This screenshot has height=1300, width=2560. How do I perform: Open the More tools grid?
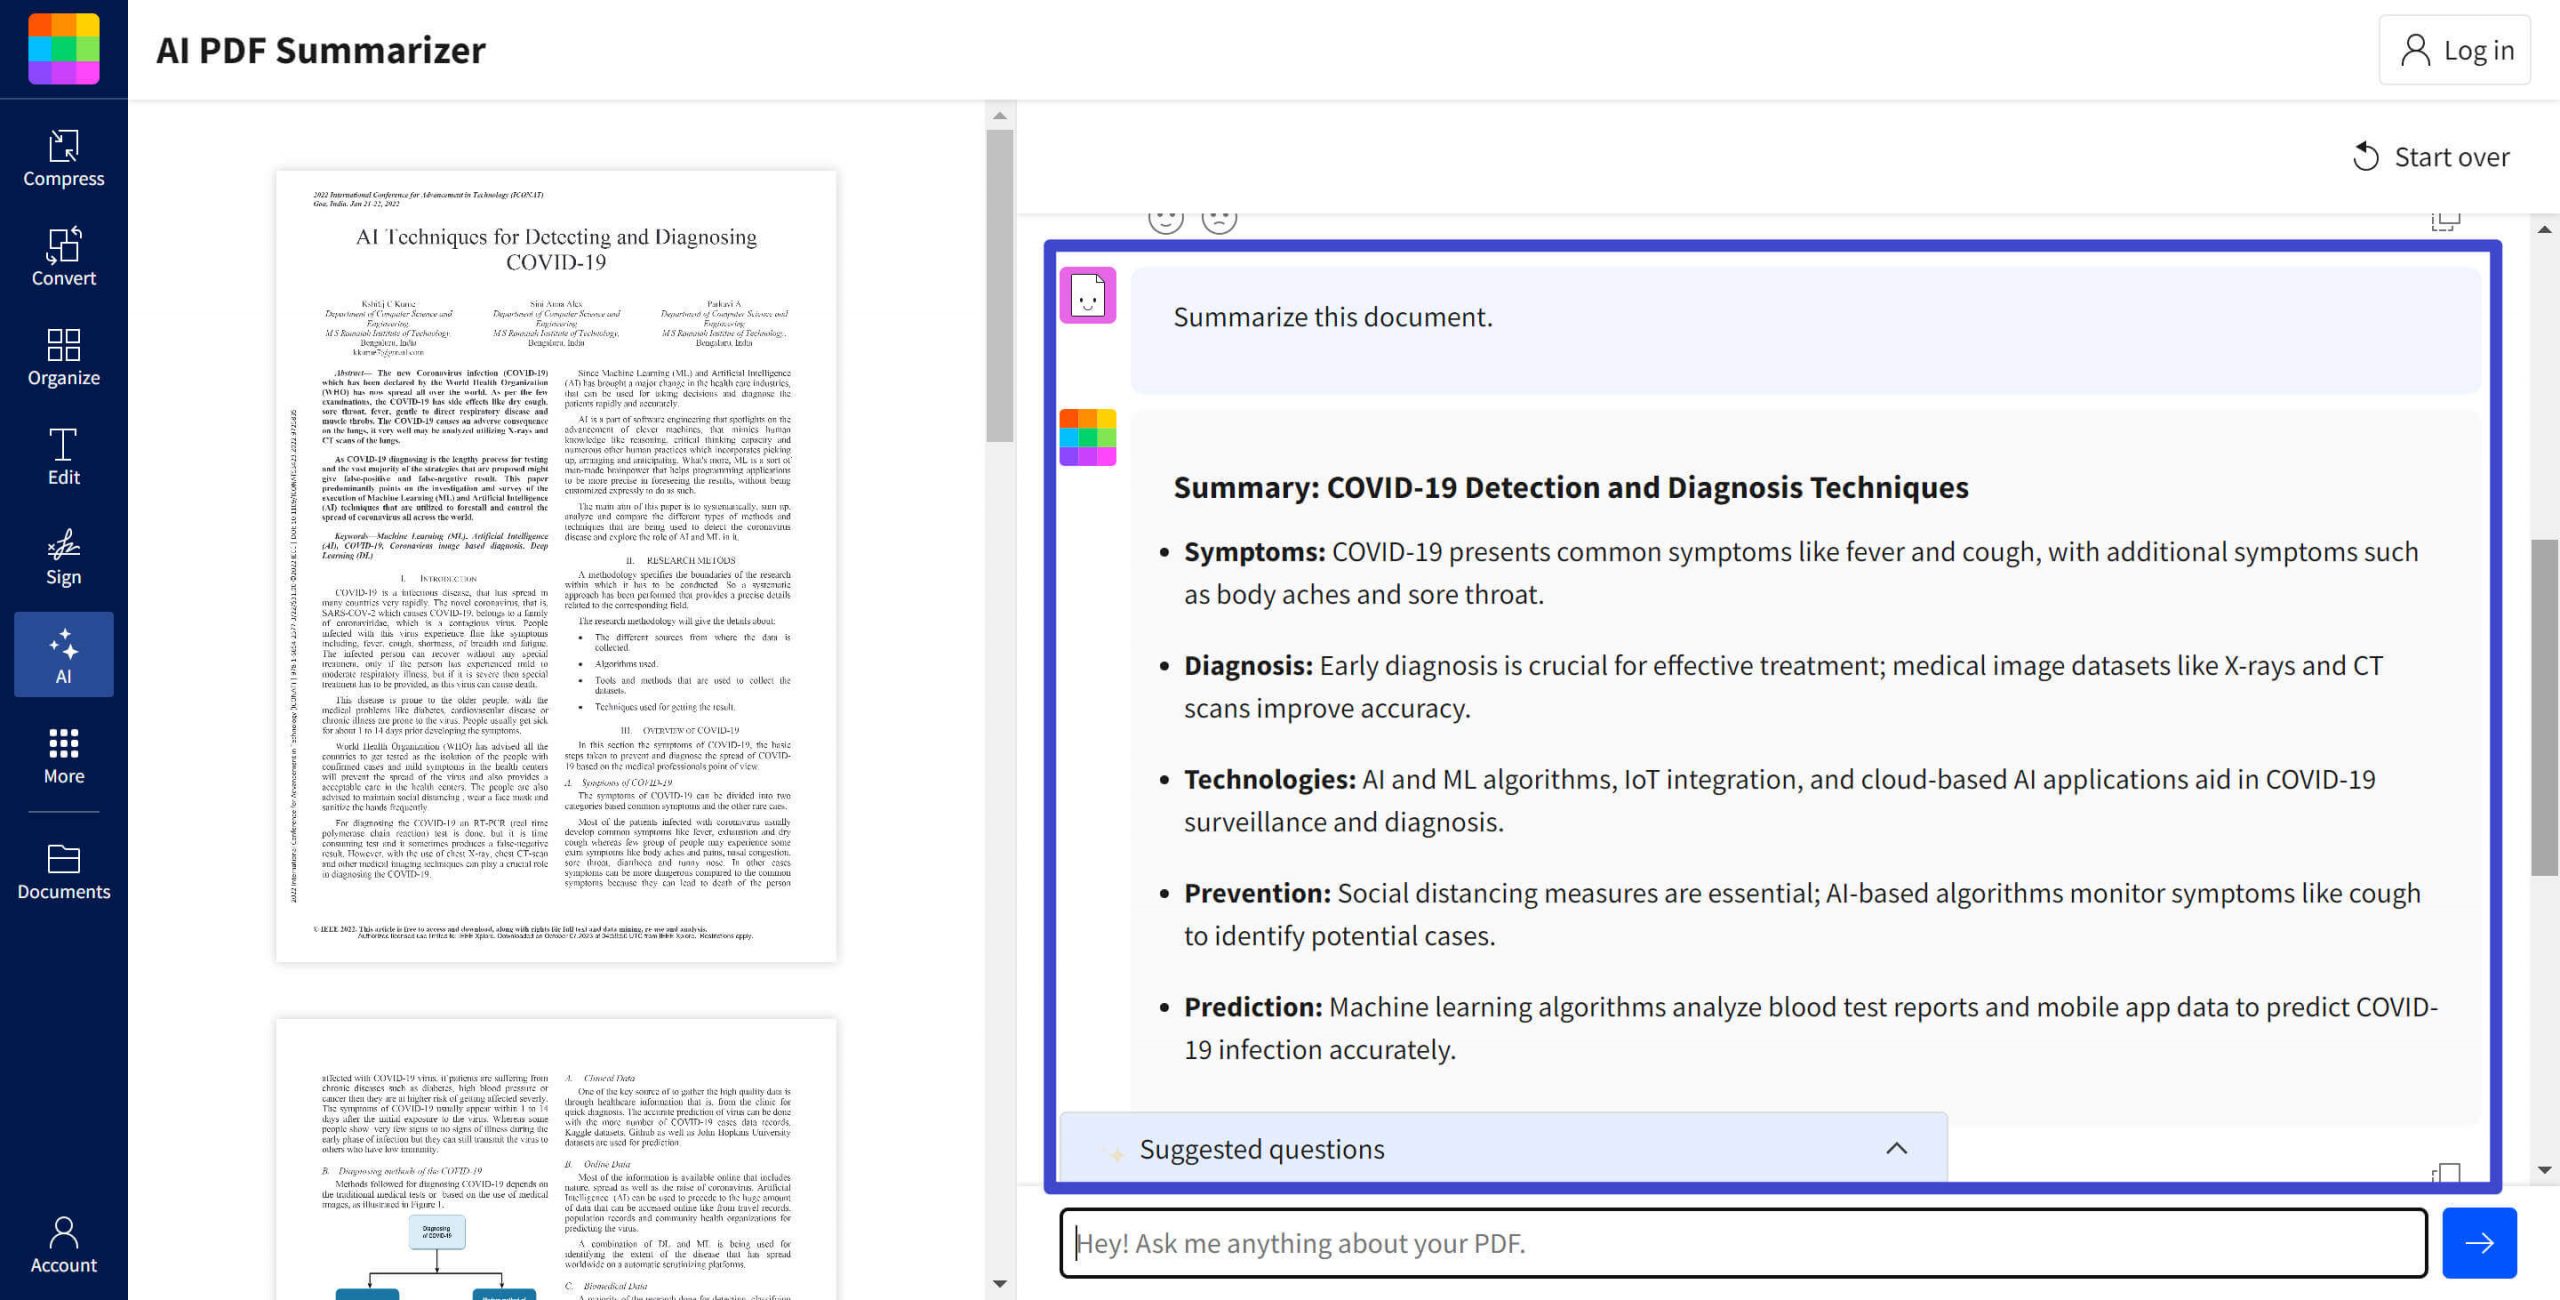63,755
